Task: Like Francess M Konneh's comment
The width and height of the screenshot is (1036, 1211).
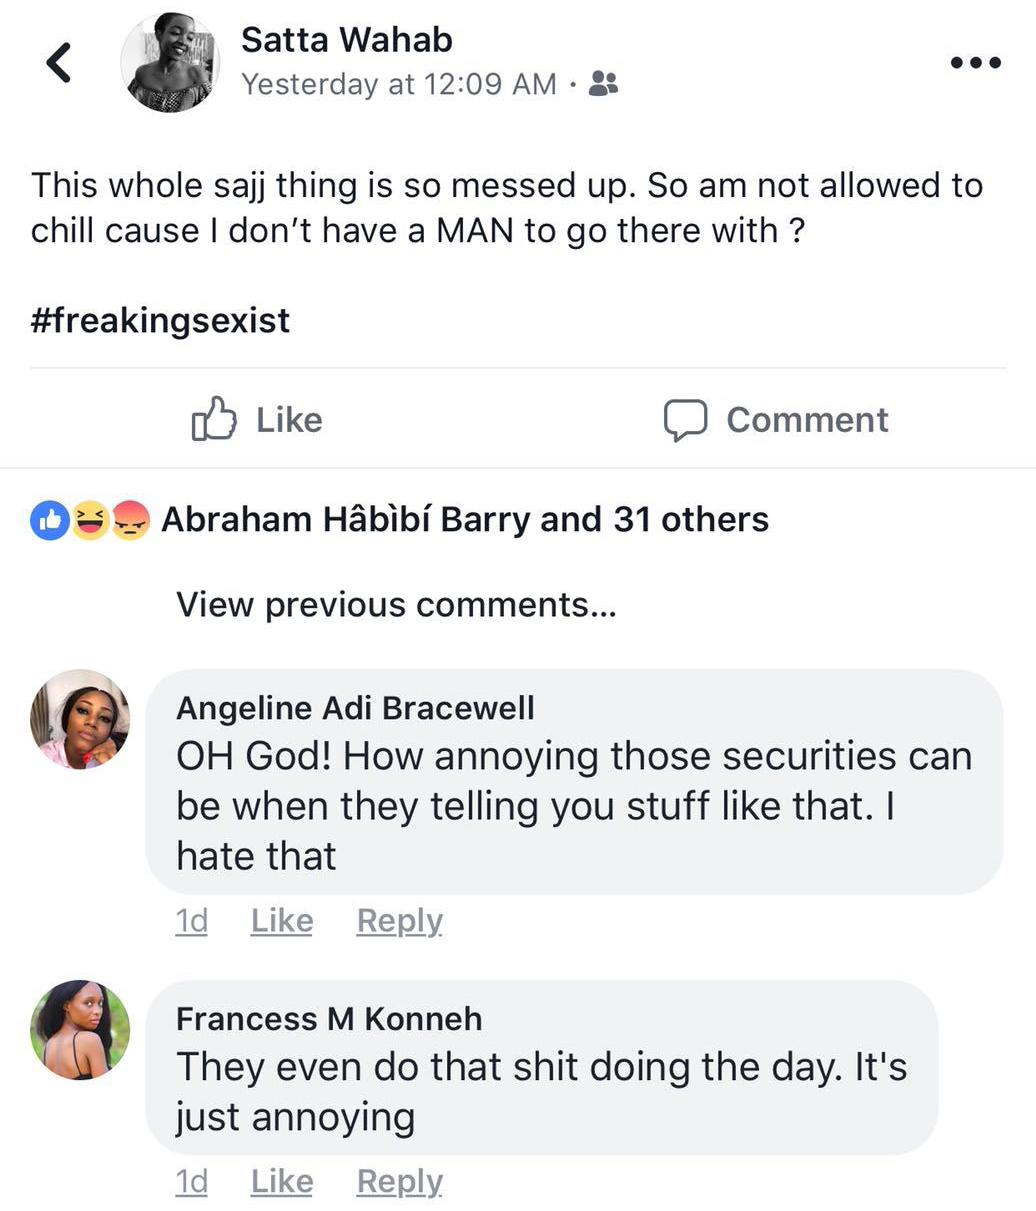Action: (282, 1182)
